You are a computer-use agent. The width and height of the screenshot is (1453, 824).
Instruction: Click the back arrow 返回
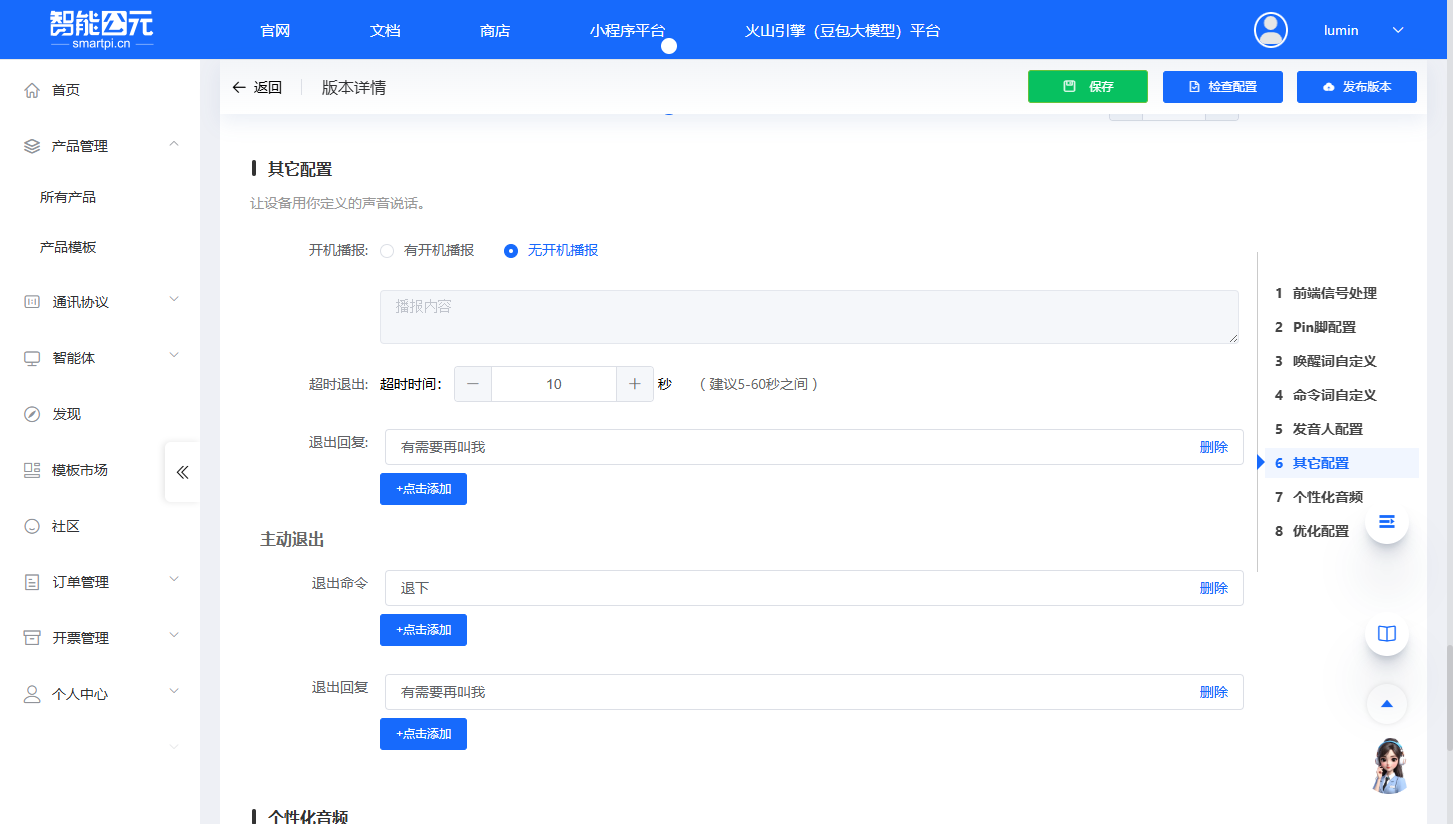point(257,87)
